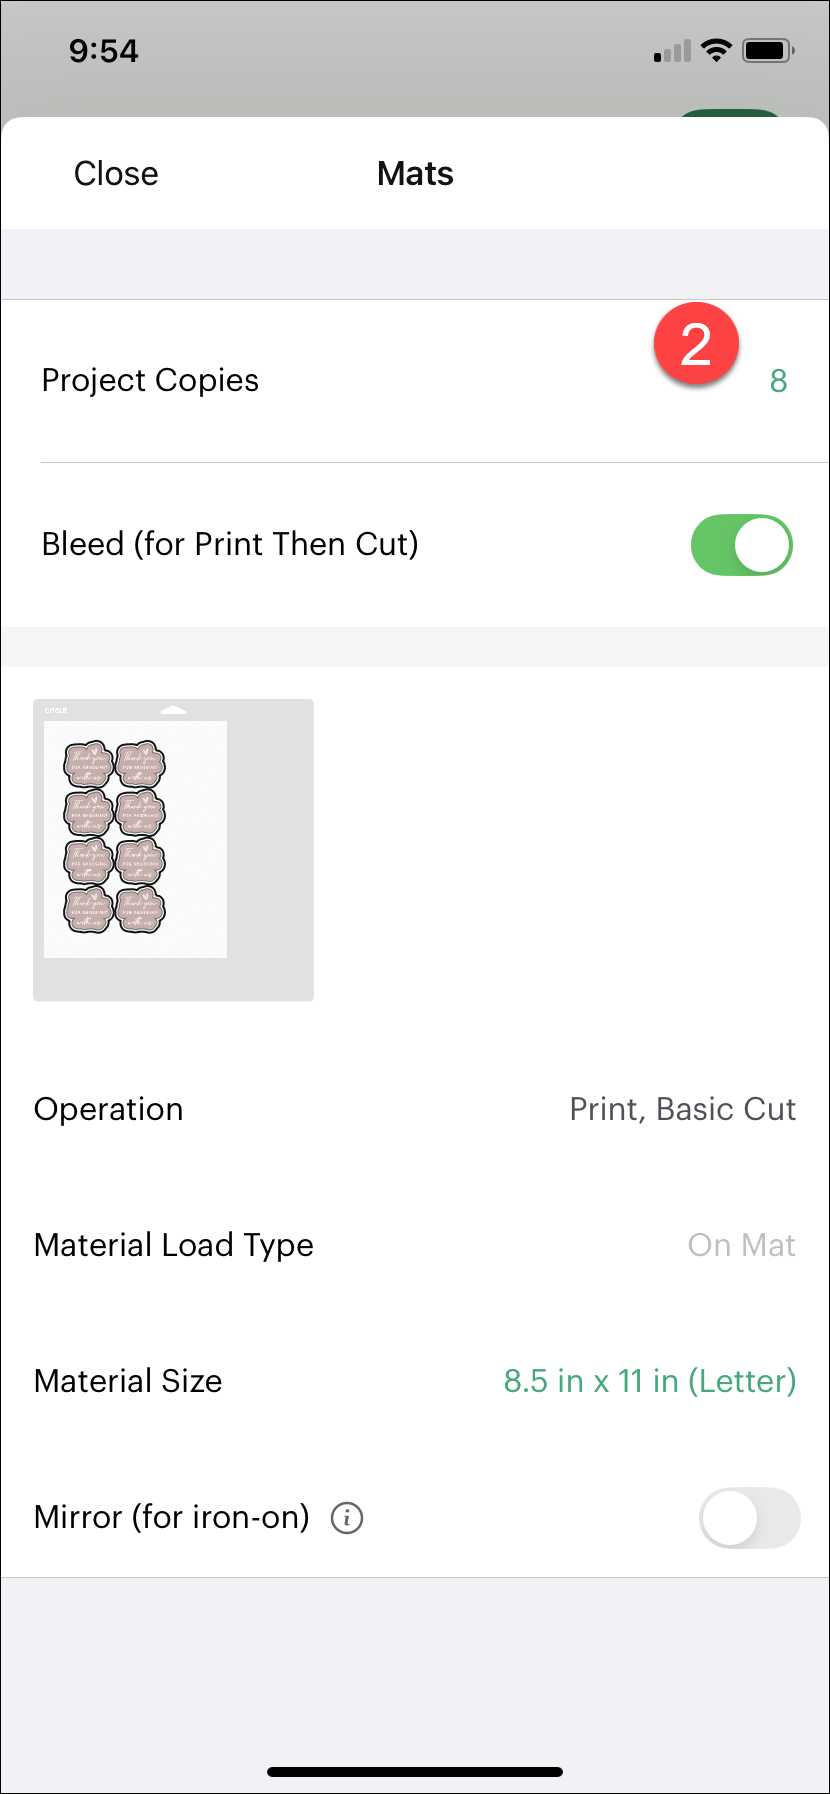Tap the battery icon in status bar

click(x=766, y=49)
